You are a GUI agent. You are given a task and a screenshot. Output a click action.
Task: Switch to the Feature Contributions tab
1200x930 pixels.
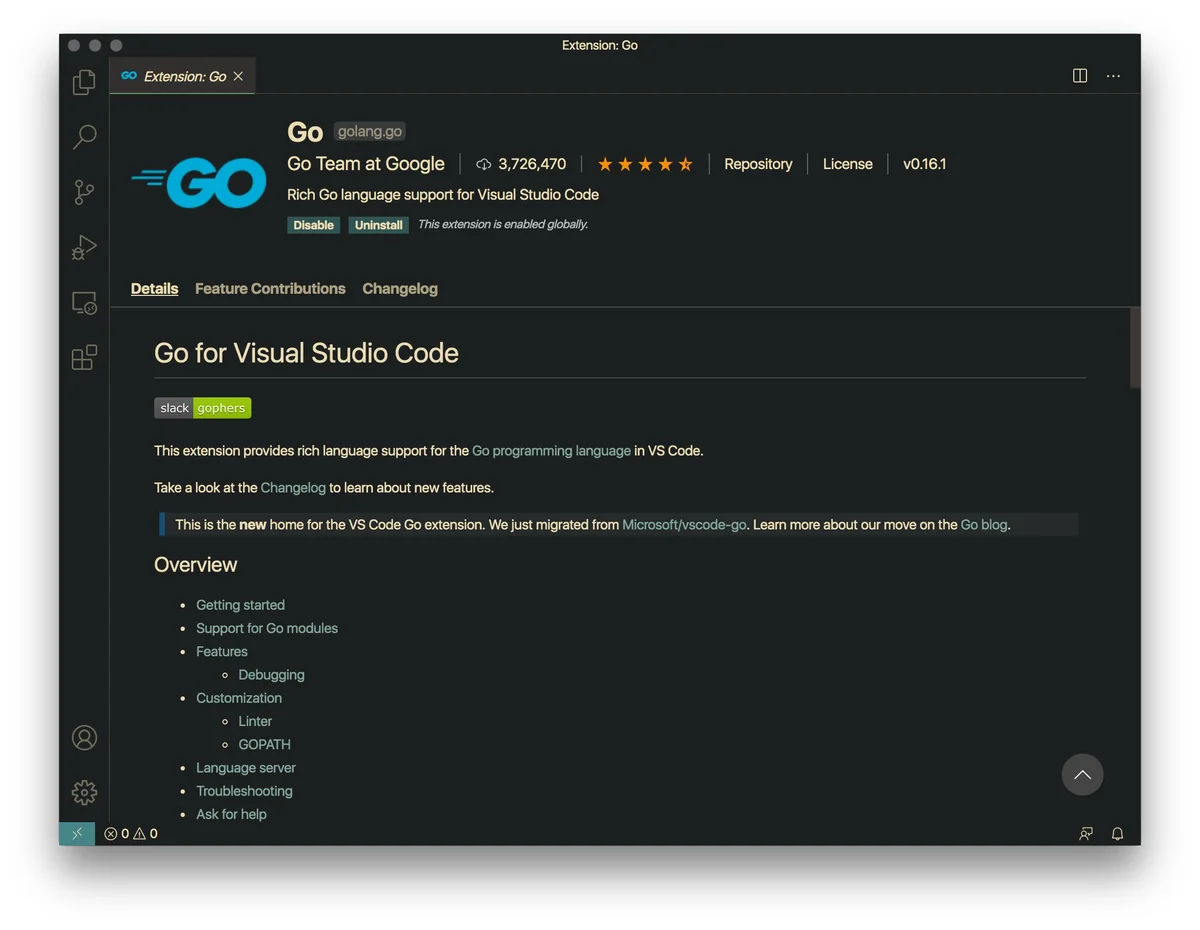[270, 289]
